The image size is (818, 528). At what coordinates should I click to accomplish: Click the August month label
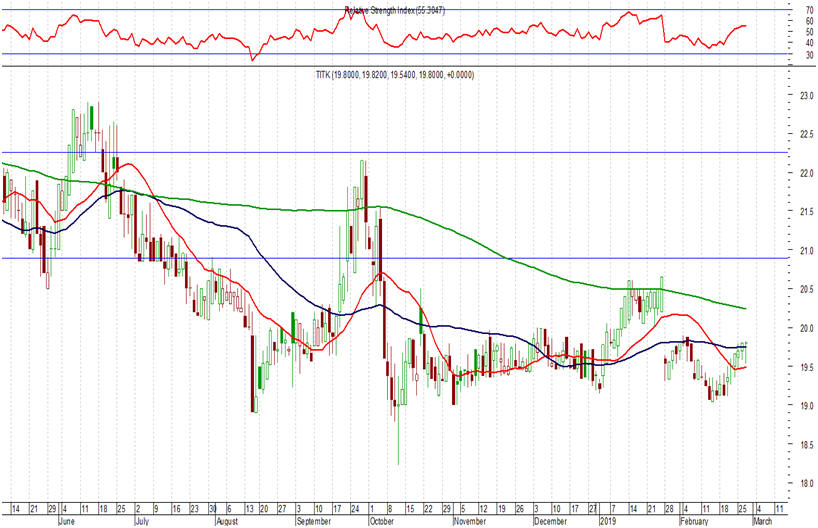[228, 521]
